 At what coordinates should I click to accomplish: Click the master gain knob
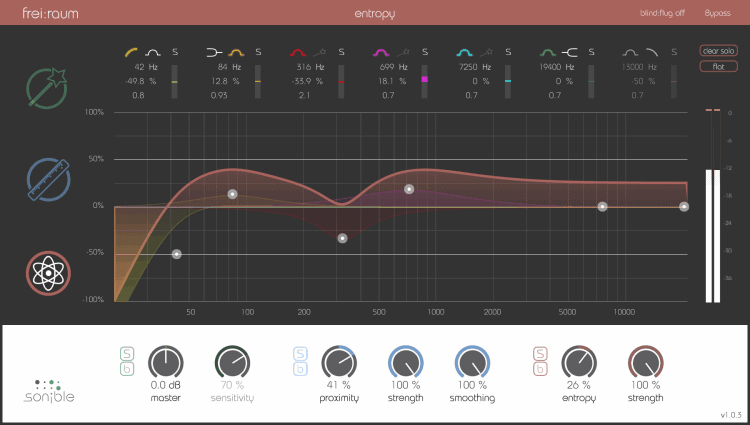point(165,363)
